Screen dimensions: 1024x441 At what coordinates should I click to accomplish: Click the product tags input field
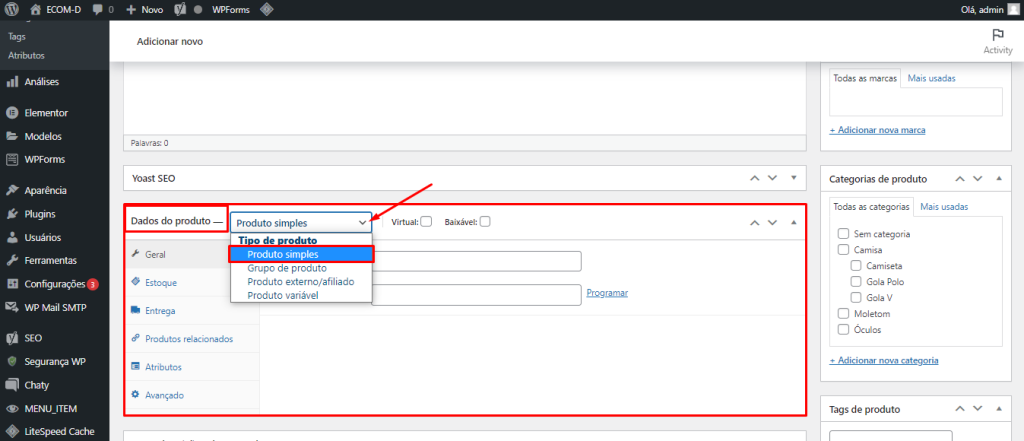(x=891, y=436)
